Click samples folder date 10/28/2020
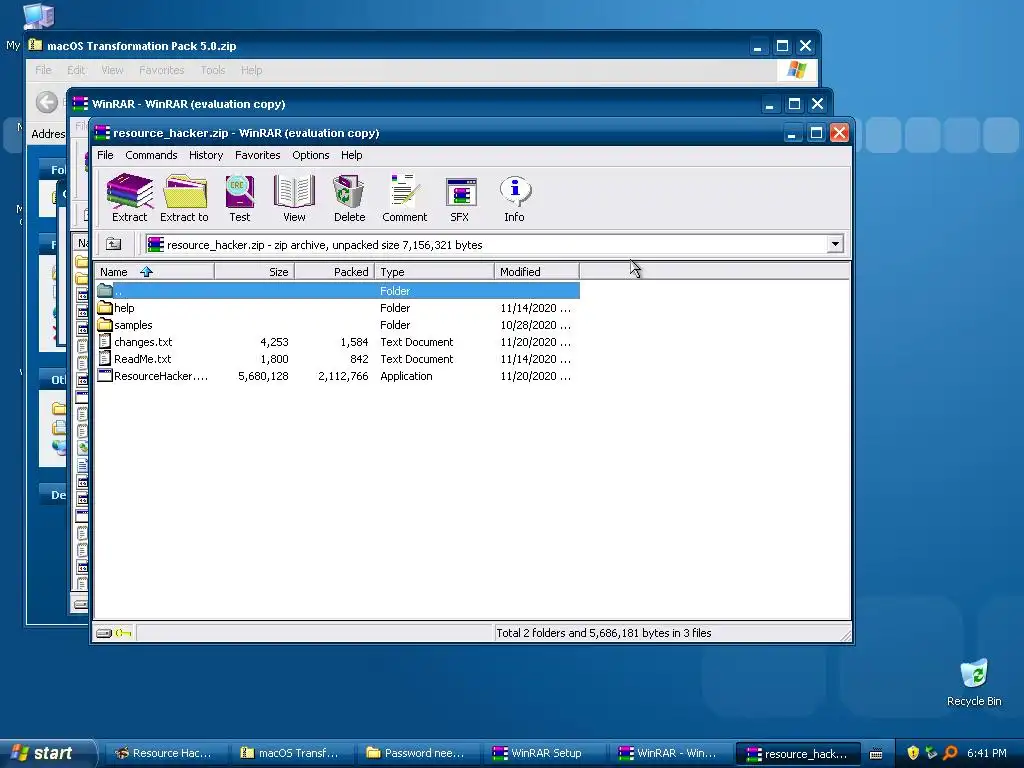 click(536, 325)
